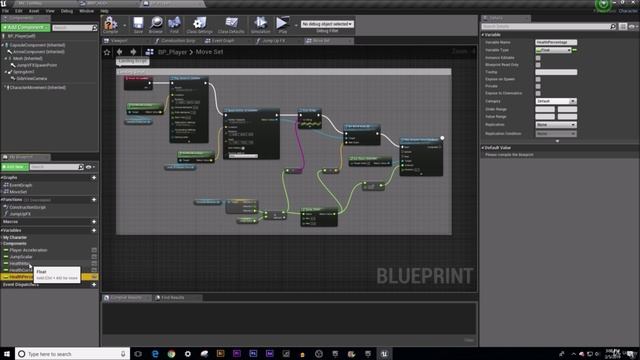Collapse the Functions section in My Blueprint
640x360 pixels.
pyautogui.click(x=2, y=200)
